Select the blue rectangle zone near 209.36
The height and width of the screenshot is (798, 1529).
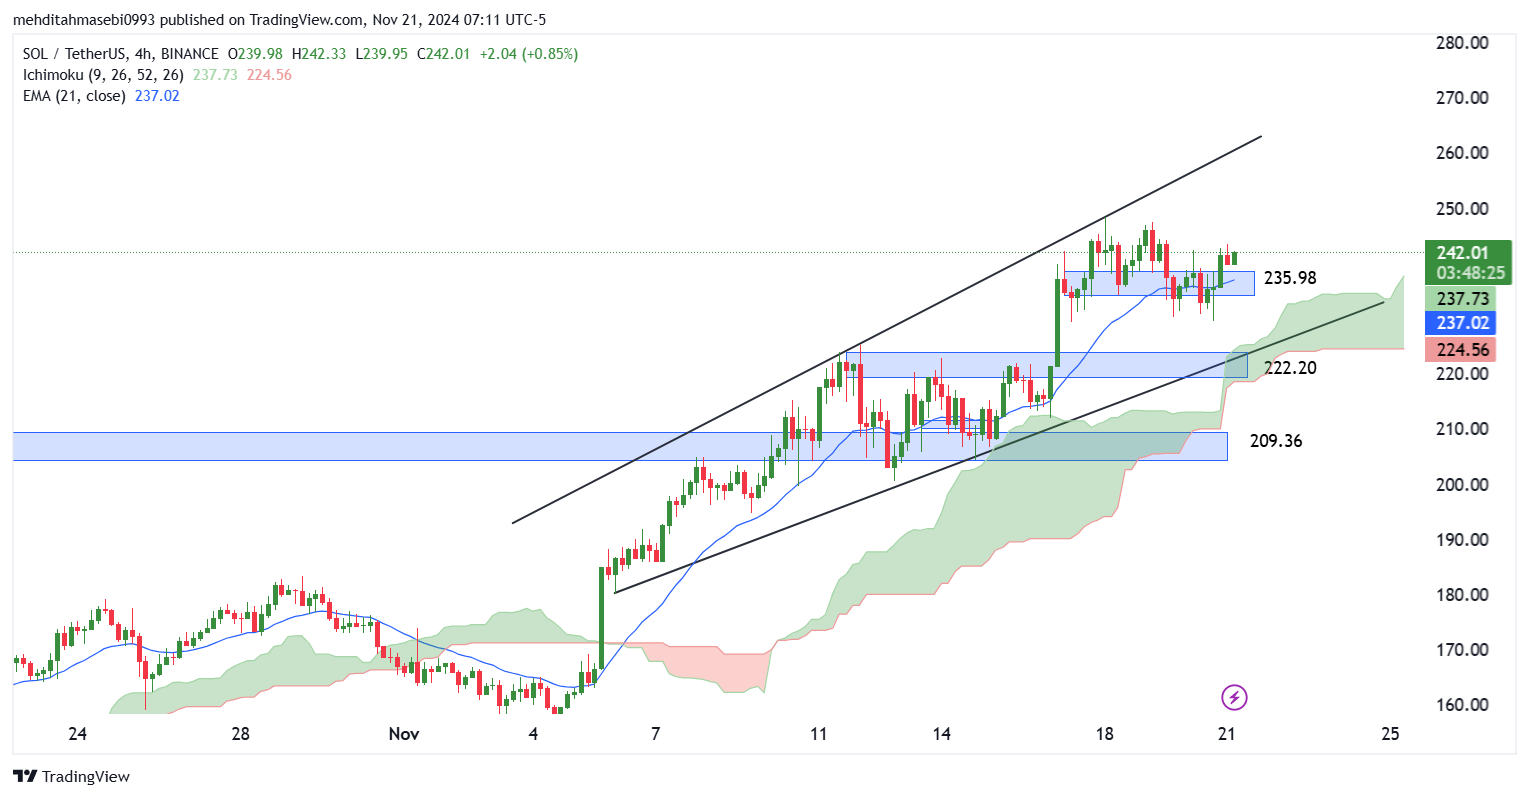[620, 446]
